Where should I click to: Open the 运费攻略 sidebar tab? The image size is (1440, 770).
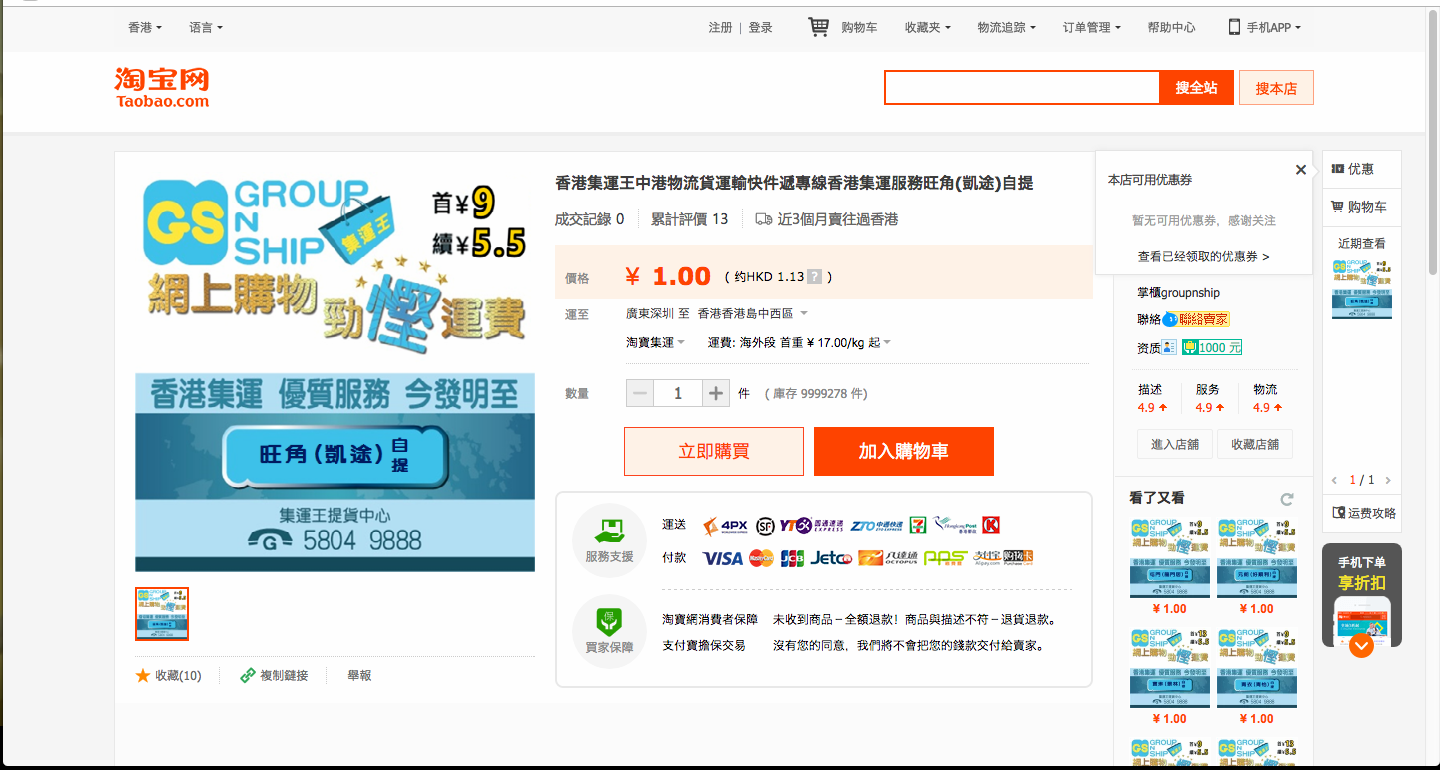pos(1361,513)
